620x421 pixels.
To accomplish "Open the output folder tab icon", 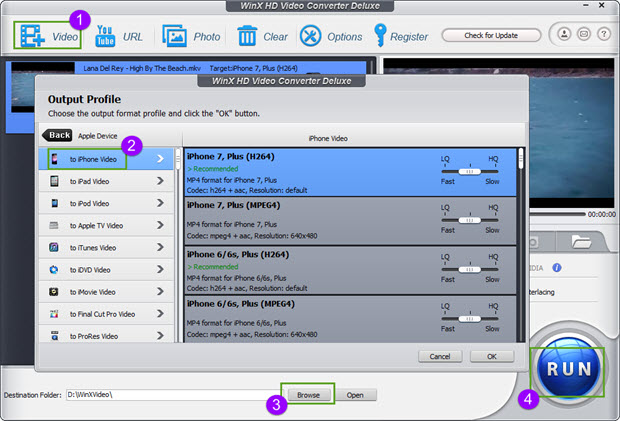I will click(x=581, y=241).
